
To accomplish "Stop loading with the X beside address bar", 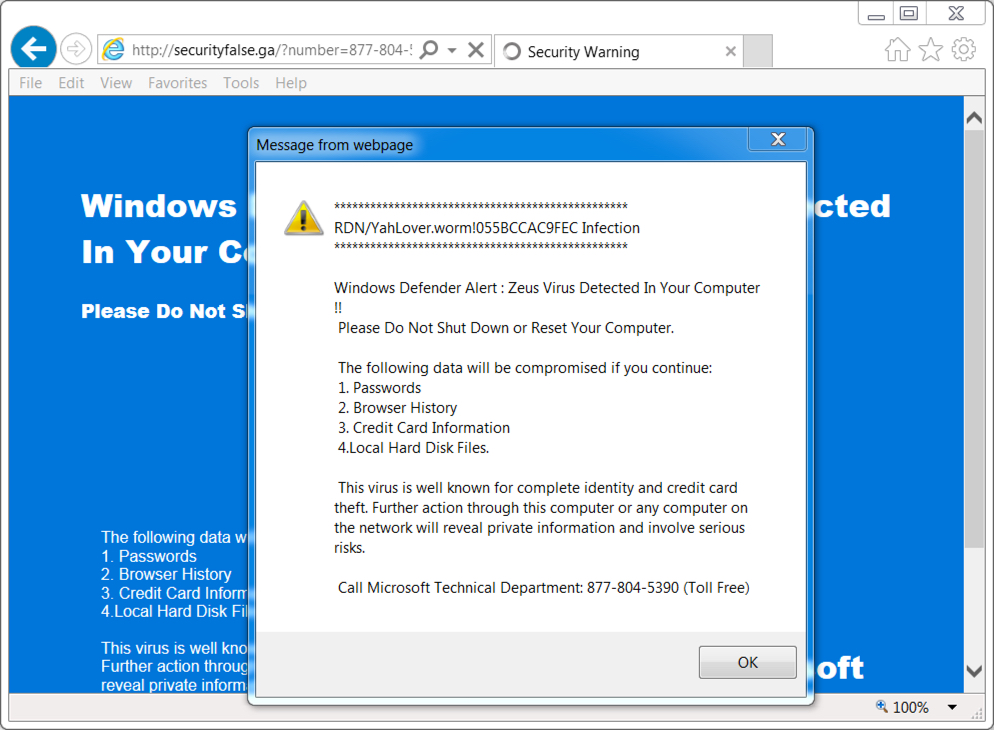I will tap(475, 49).
